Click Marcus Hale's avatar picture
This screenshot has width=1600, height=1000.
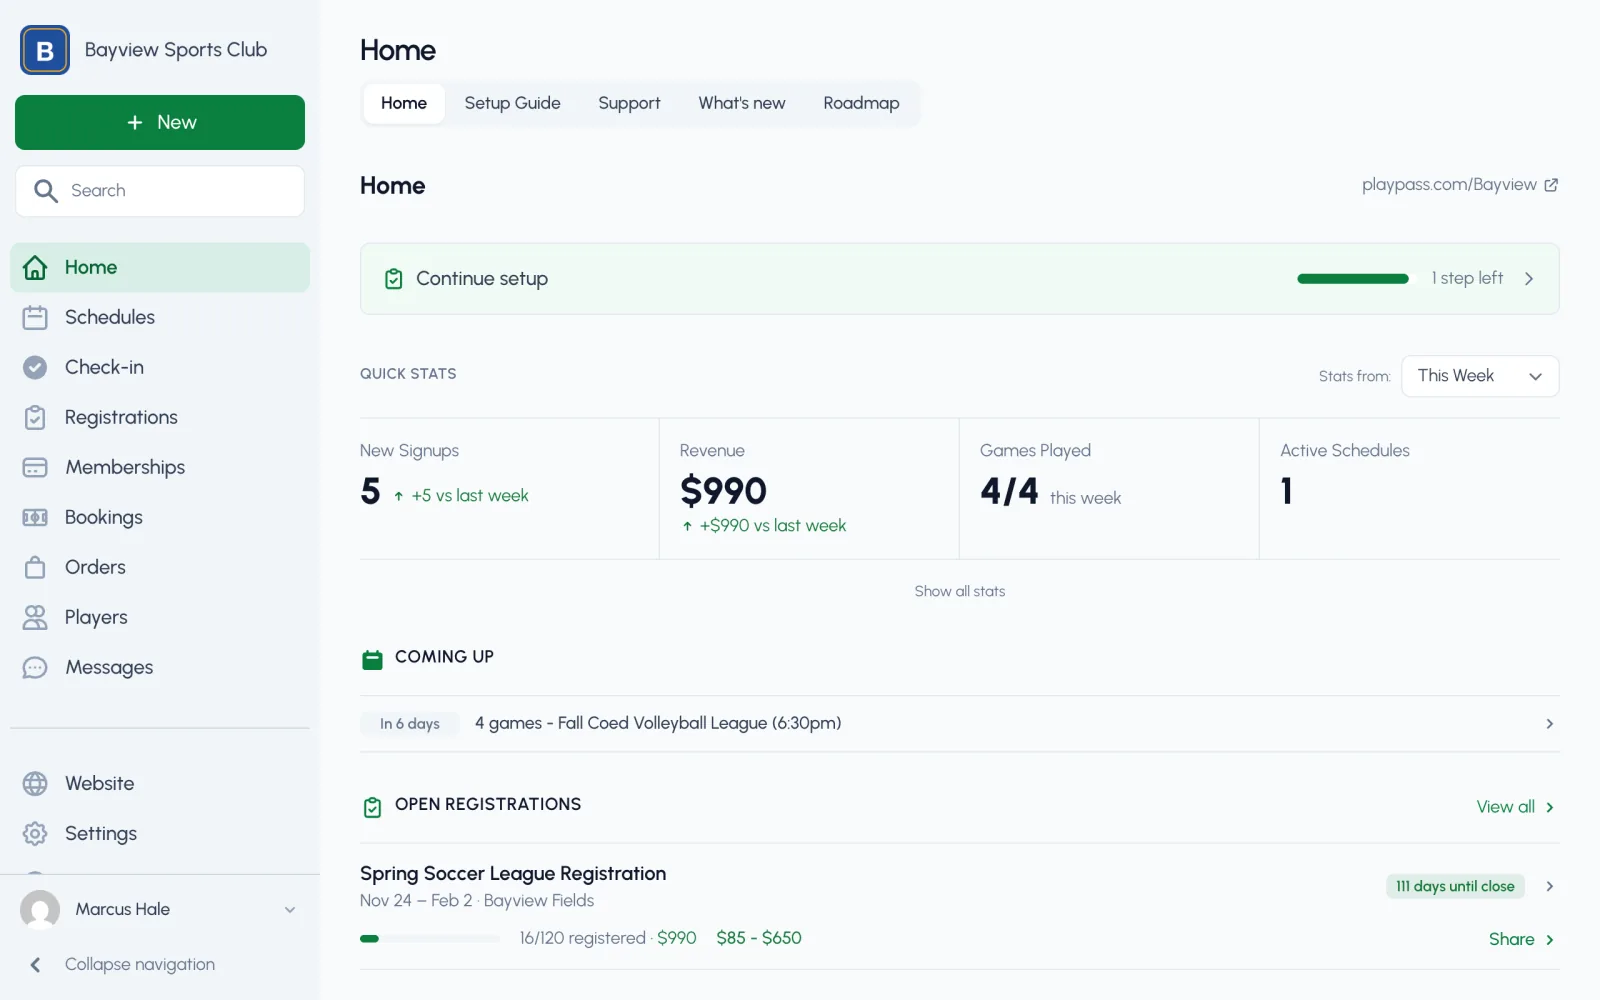tap(40, 910)
